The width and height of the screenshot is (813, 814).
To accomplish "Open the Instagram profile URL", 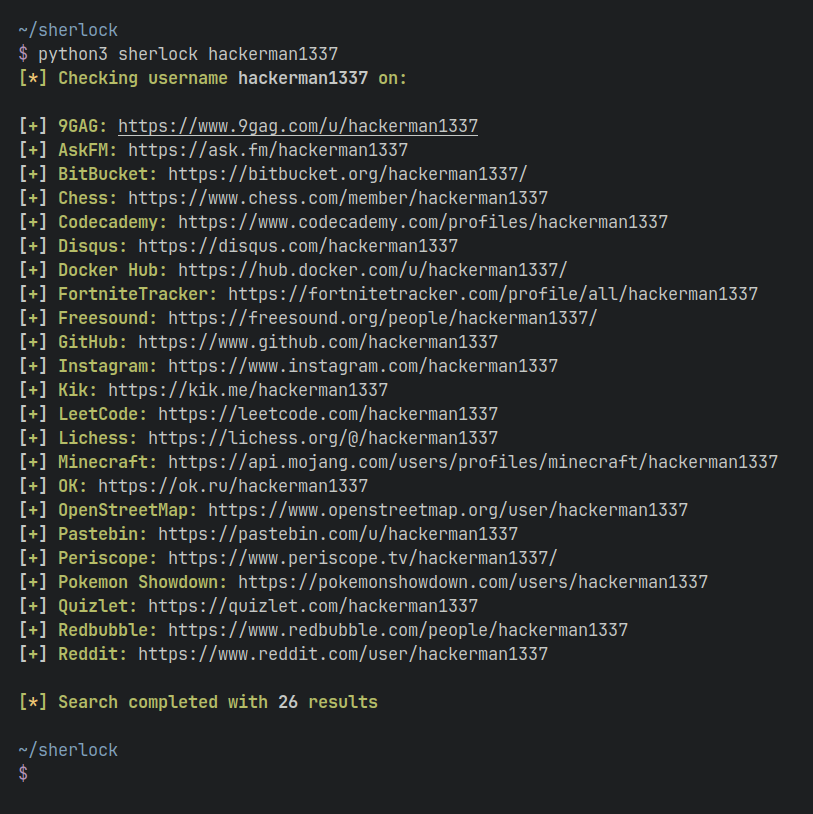I will pyautogui.click(x=362, y=366).
